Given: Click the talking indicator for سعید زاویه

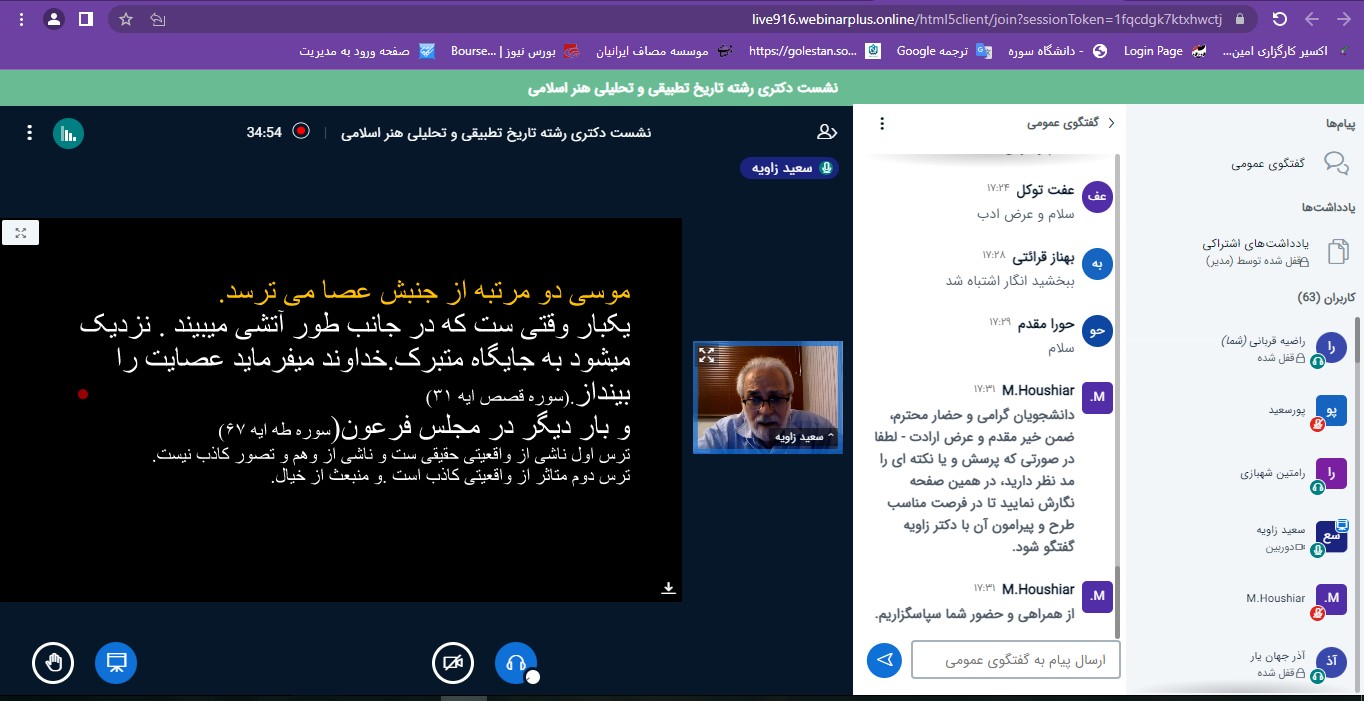Looking at the screenshot, I should pyautogui.click(x=789, y=168).
